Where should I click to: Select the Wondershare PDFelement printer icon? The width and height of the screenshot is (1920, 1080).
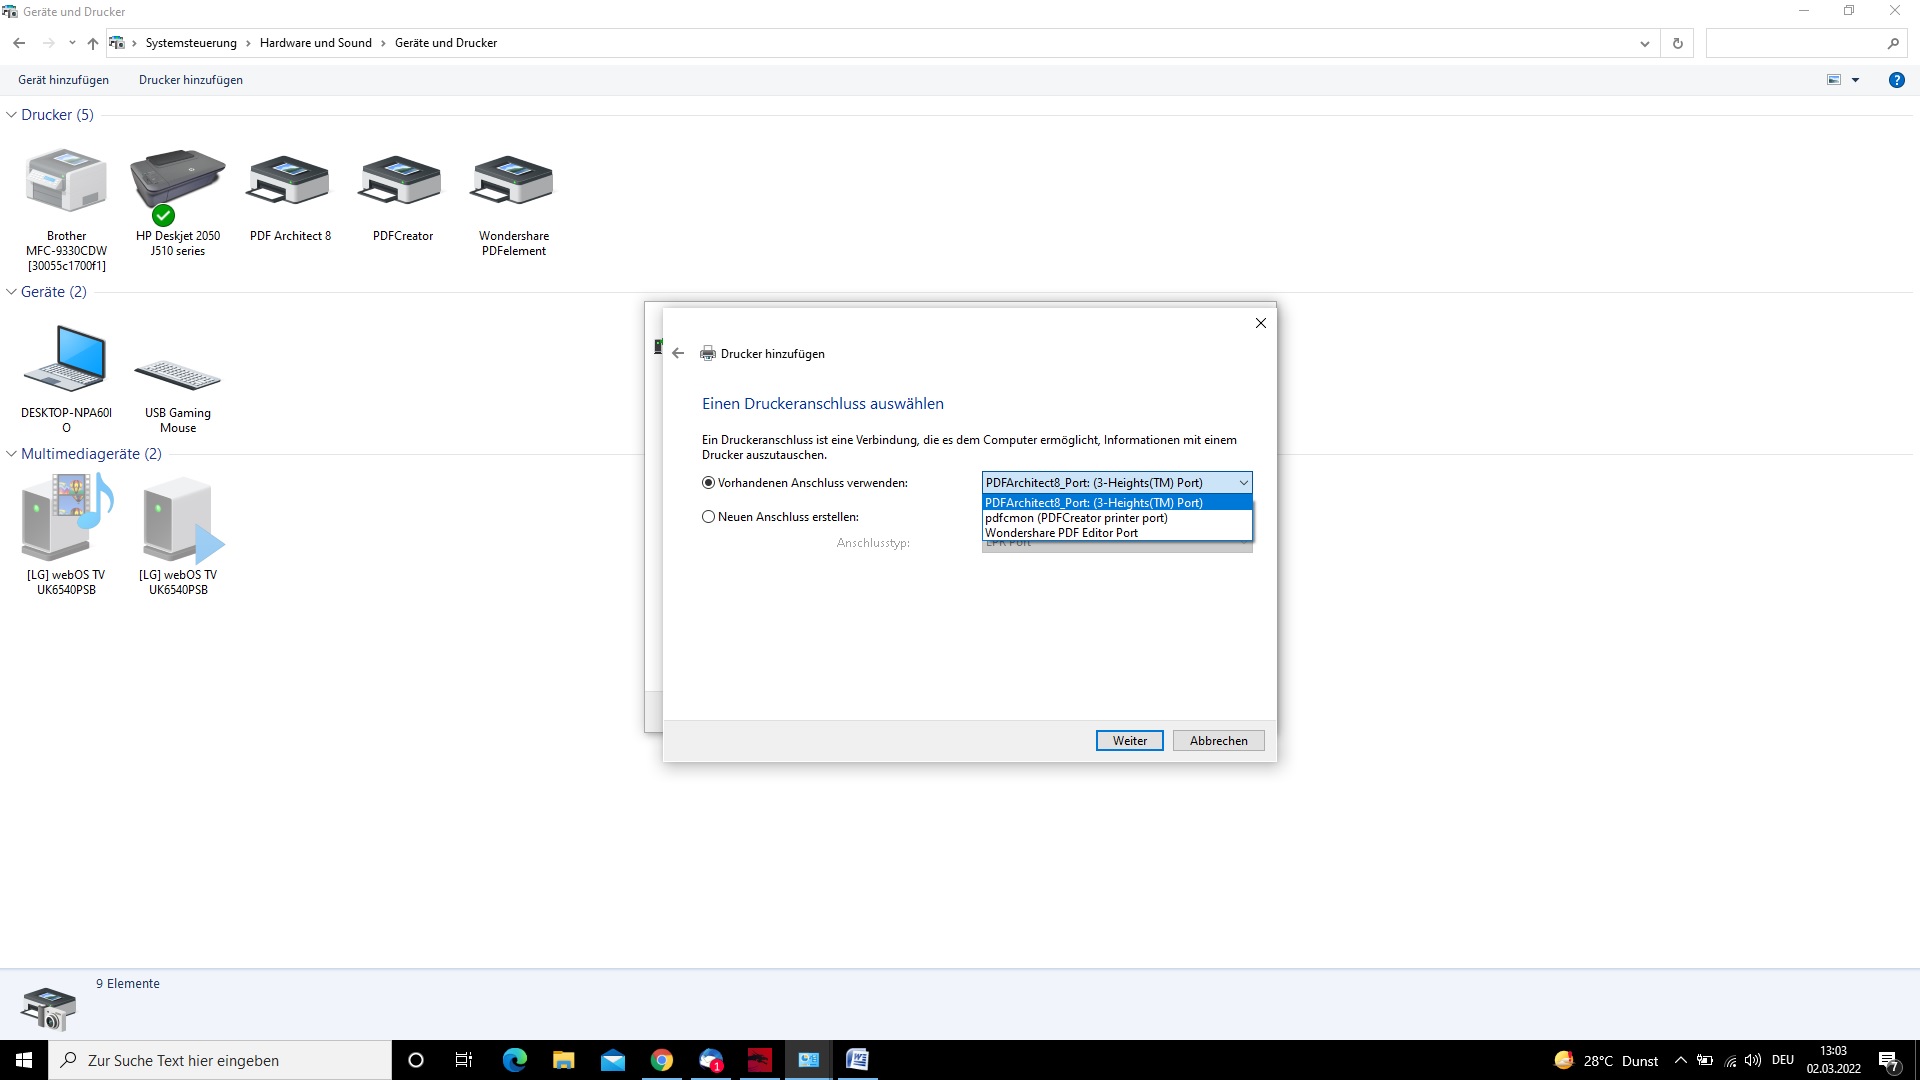tap(513, 182)
